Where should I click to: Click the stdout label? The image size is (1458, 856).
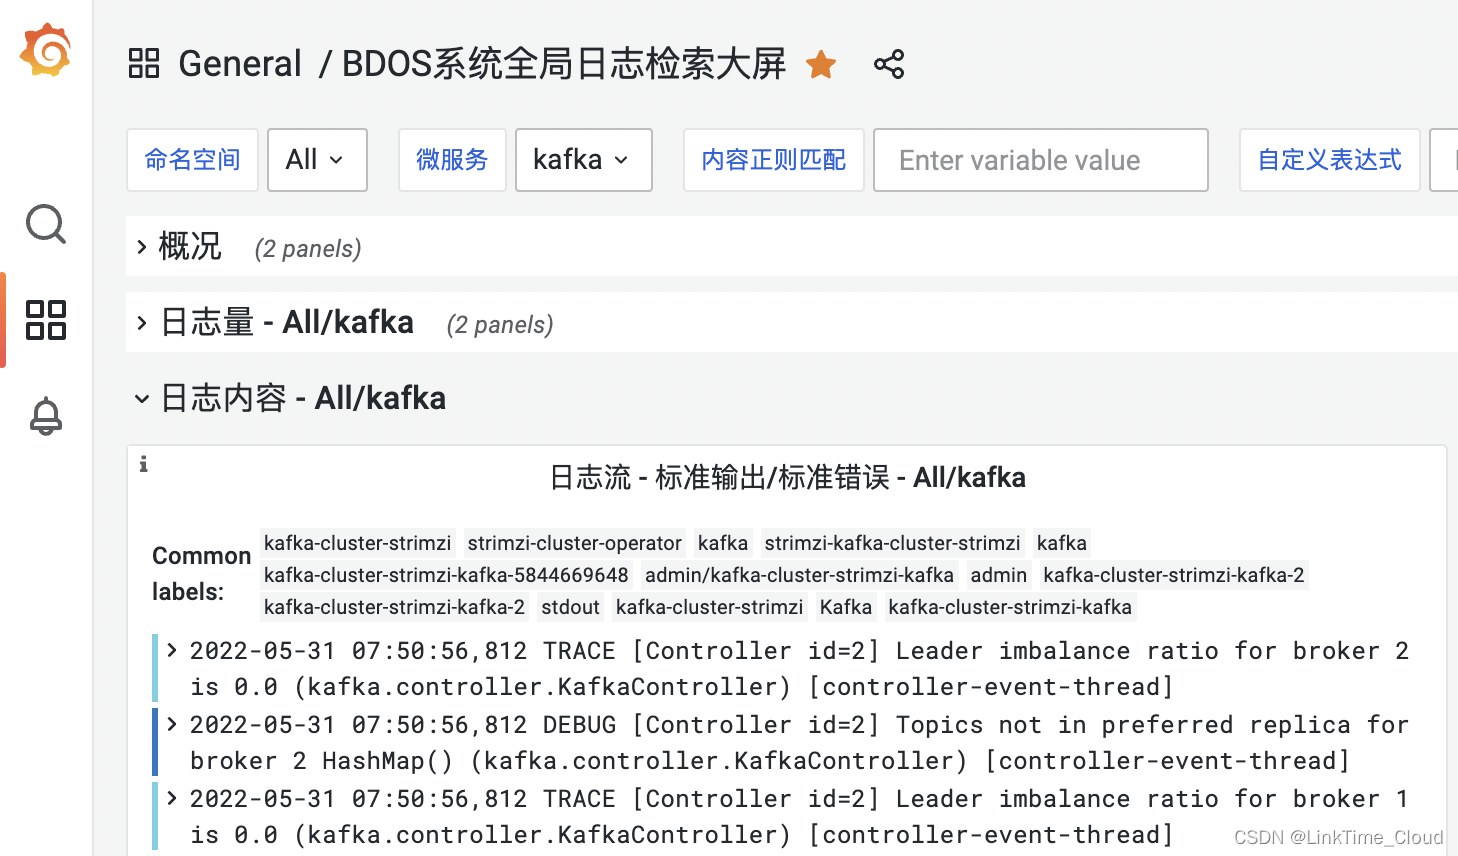(x=571, y=607)
